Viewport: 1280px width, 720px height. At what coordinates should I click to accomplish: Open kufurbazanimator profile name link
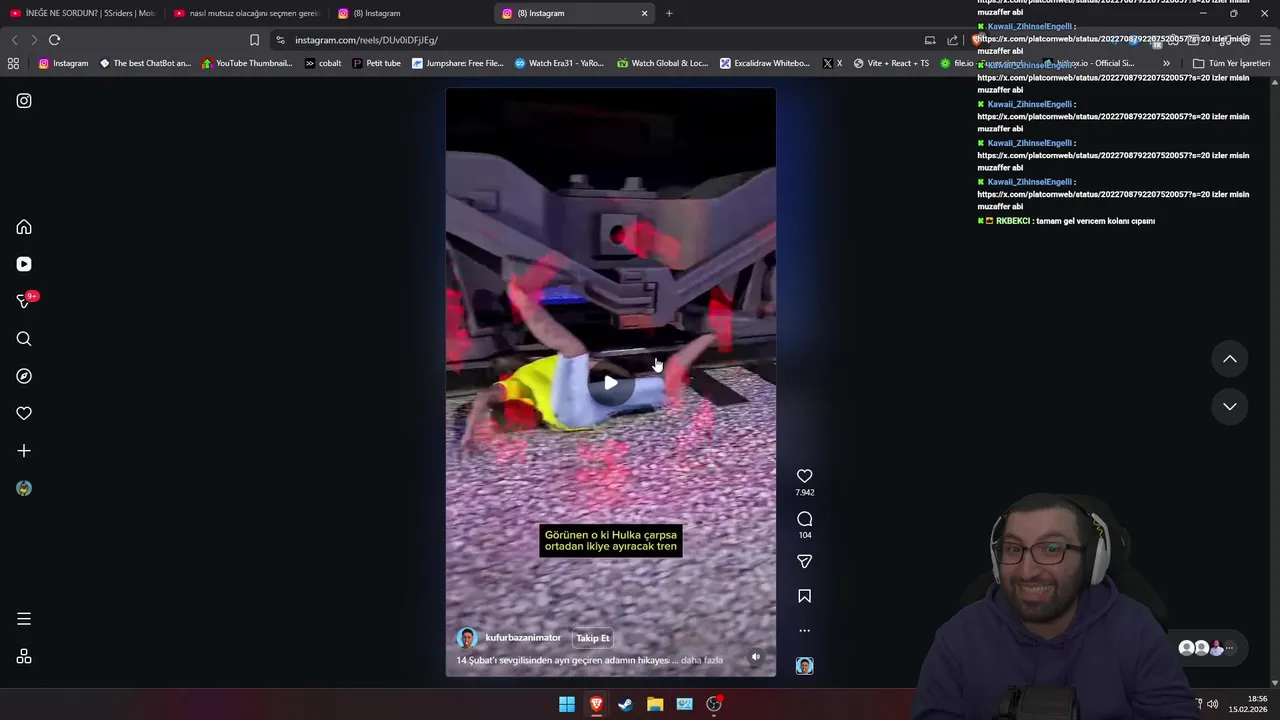click(523, 638)
